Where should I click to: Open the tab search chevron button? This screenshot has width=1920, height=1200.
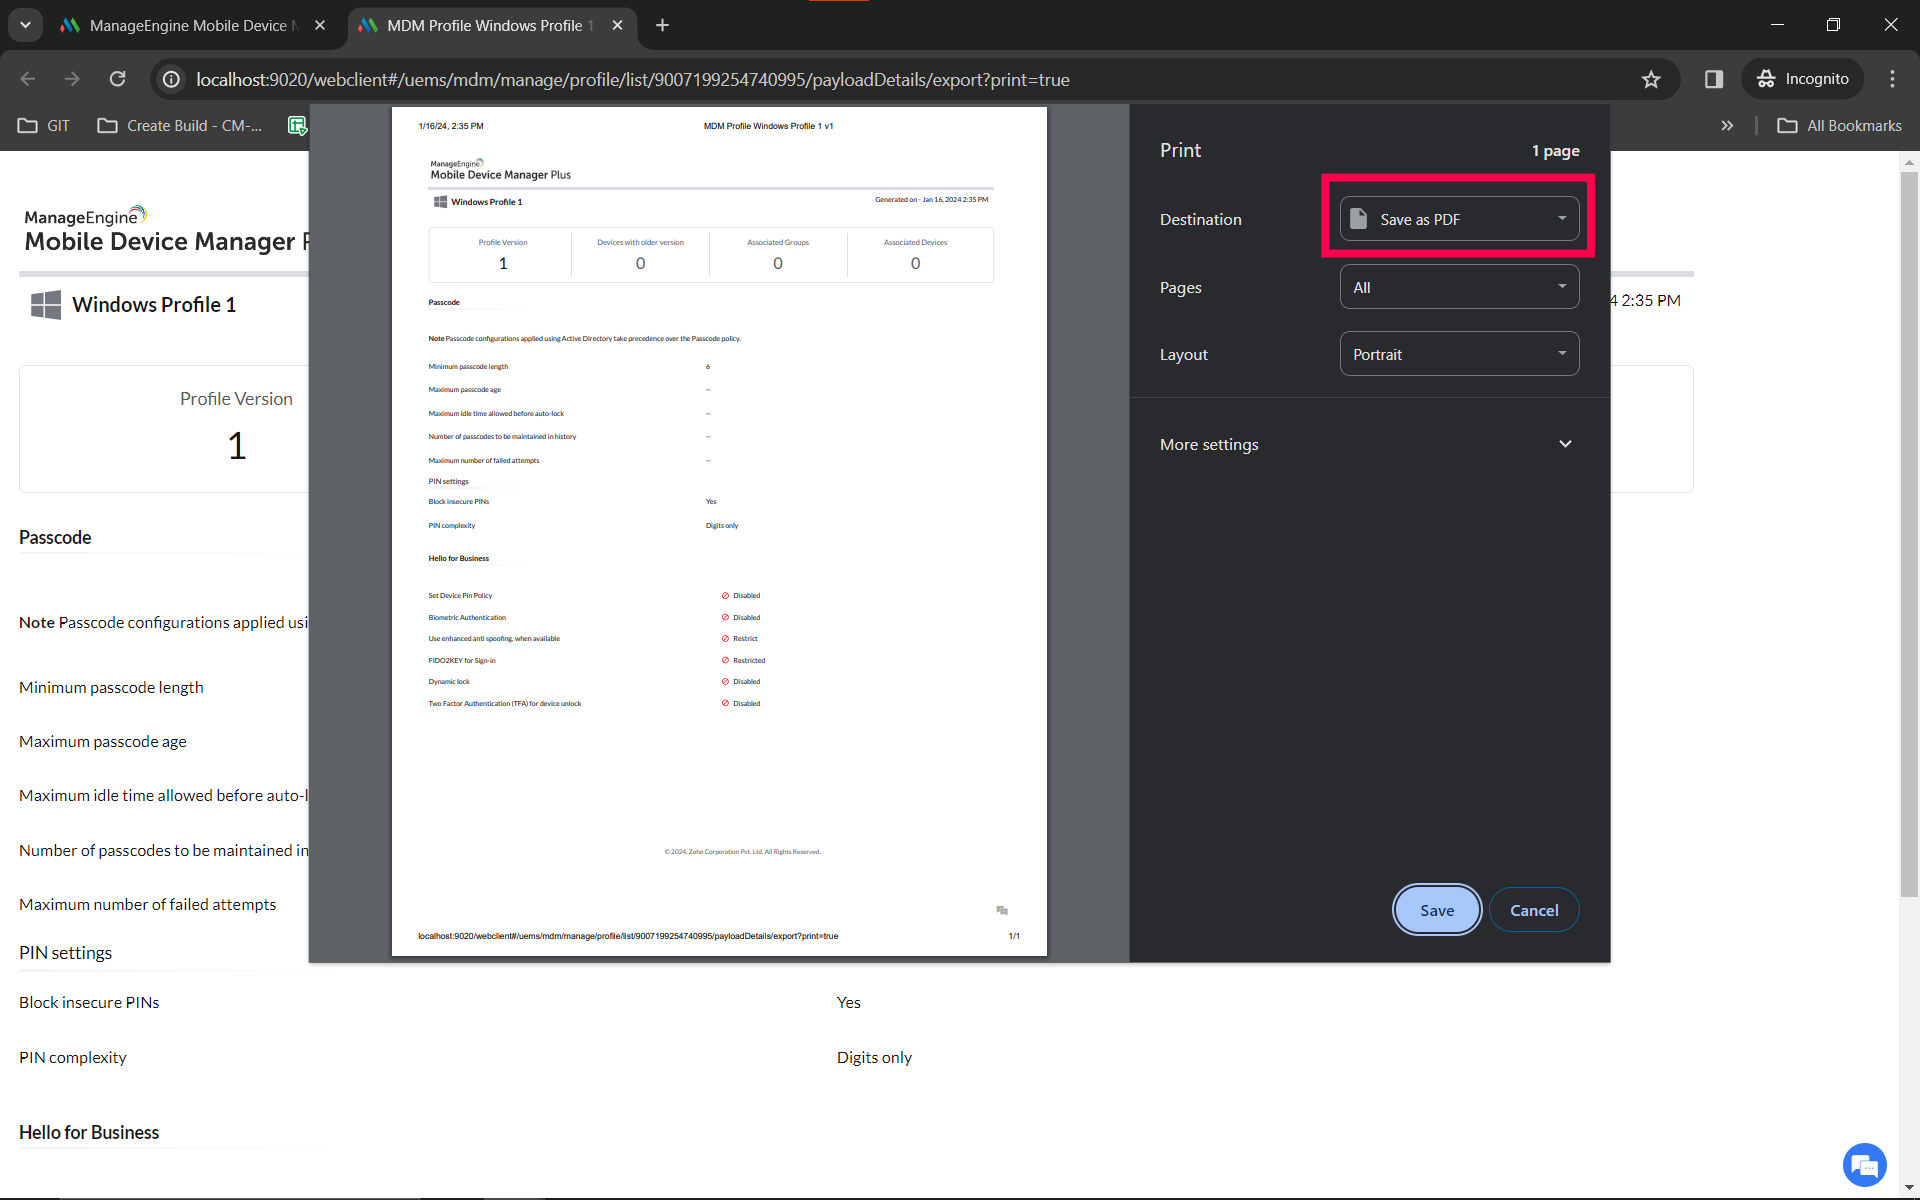pos(25,25)
